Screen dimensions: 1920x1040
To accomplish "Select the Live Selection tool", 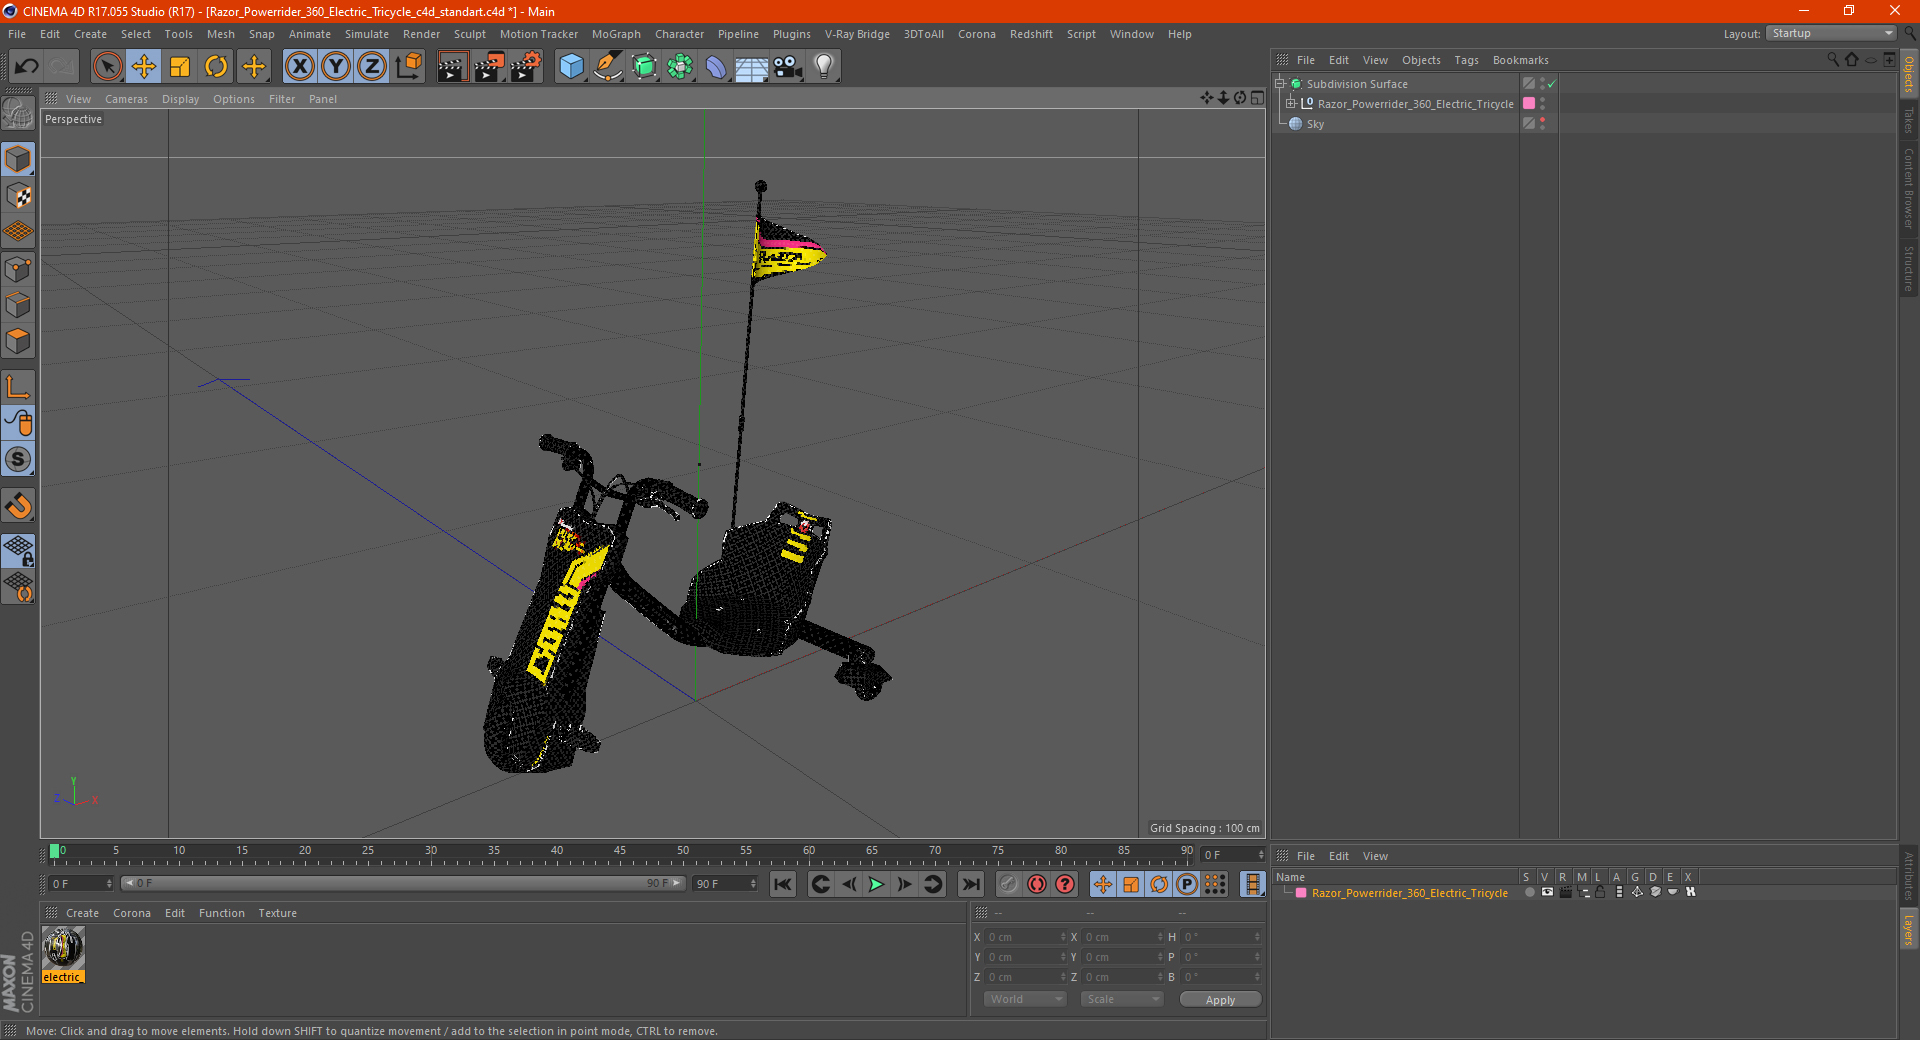I will click(107, 67).
